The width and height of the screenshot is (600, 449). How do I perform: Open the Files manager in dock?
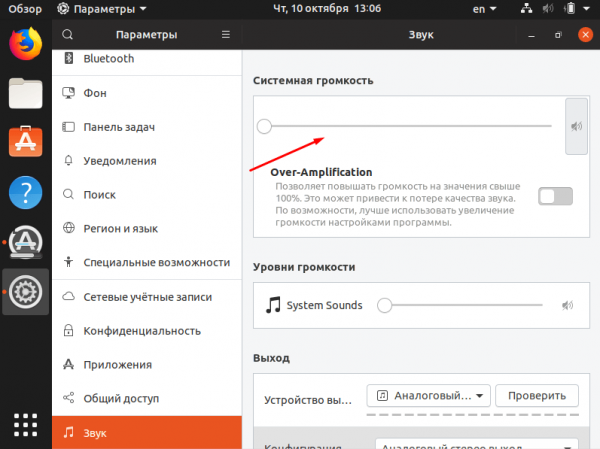tap(25, 93)
